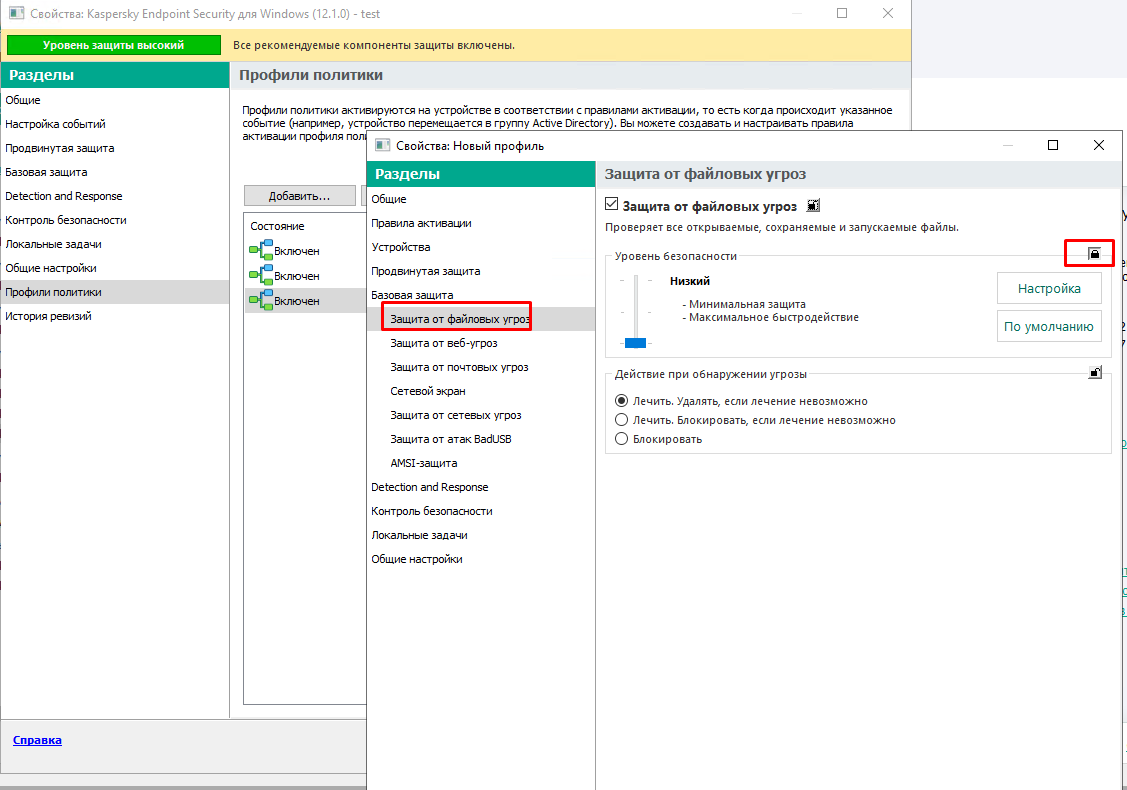Close the Новый профиль window
This screenshot has height=790, width=1127.
(x=1098, y=145)
